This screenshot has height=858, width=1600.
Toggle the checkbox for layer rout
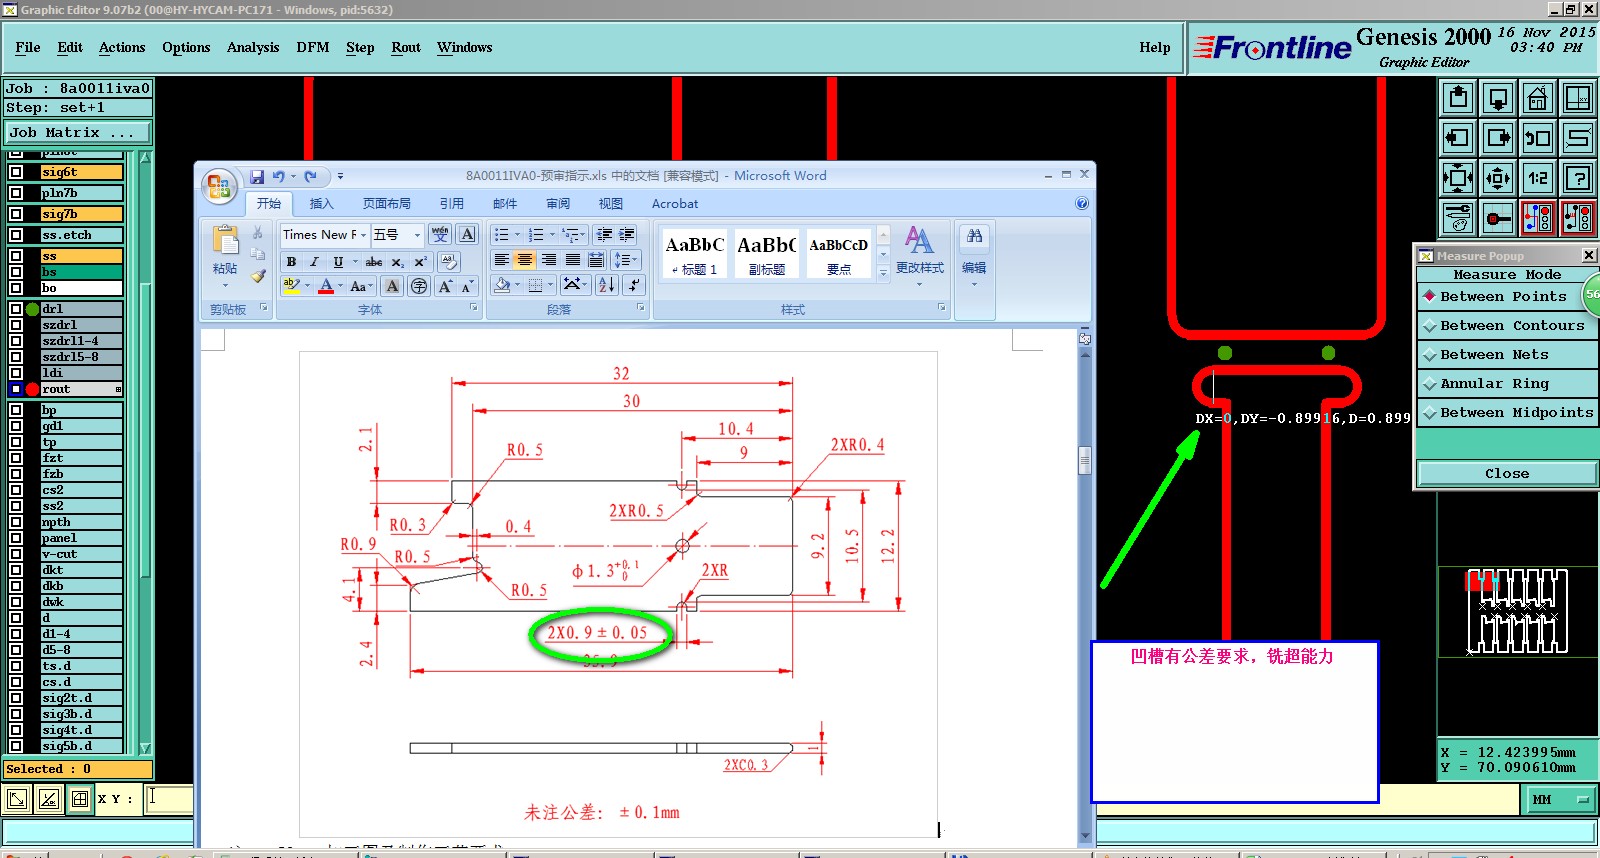click(x=16, y=389)
